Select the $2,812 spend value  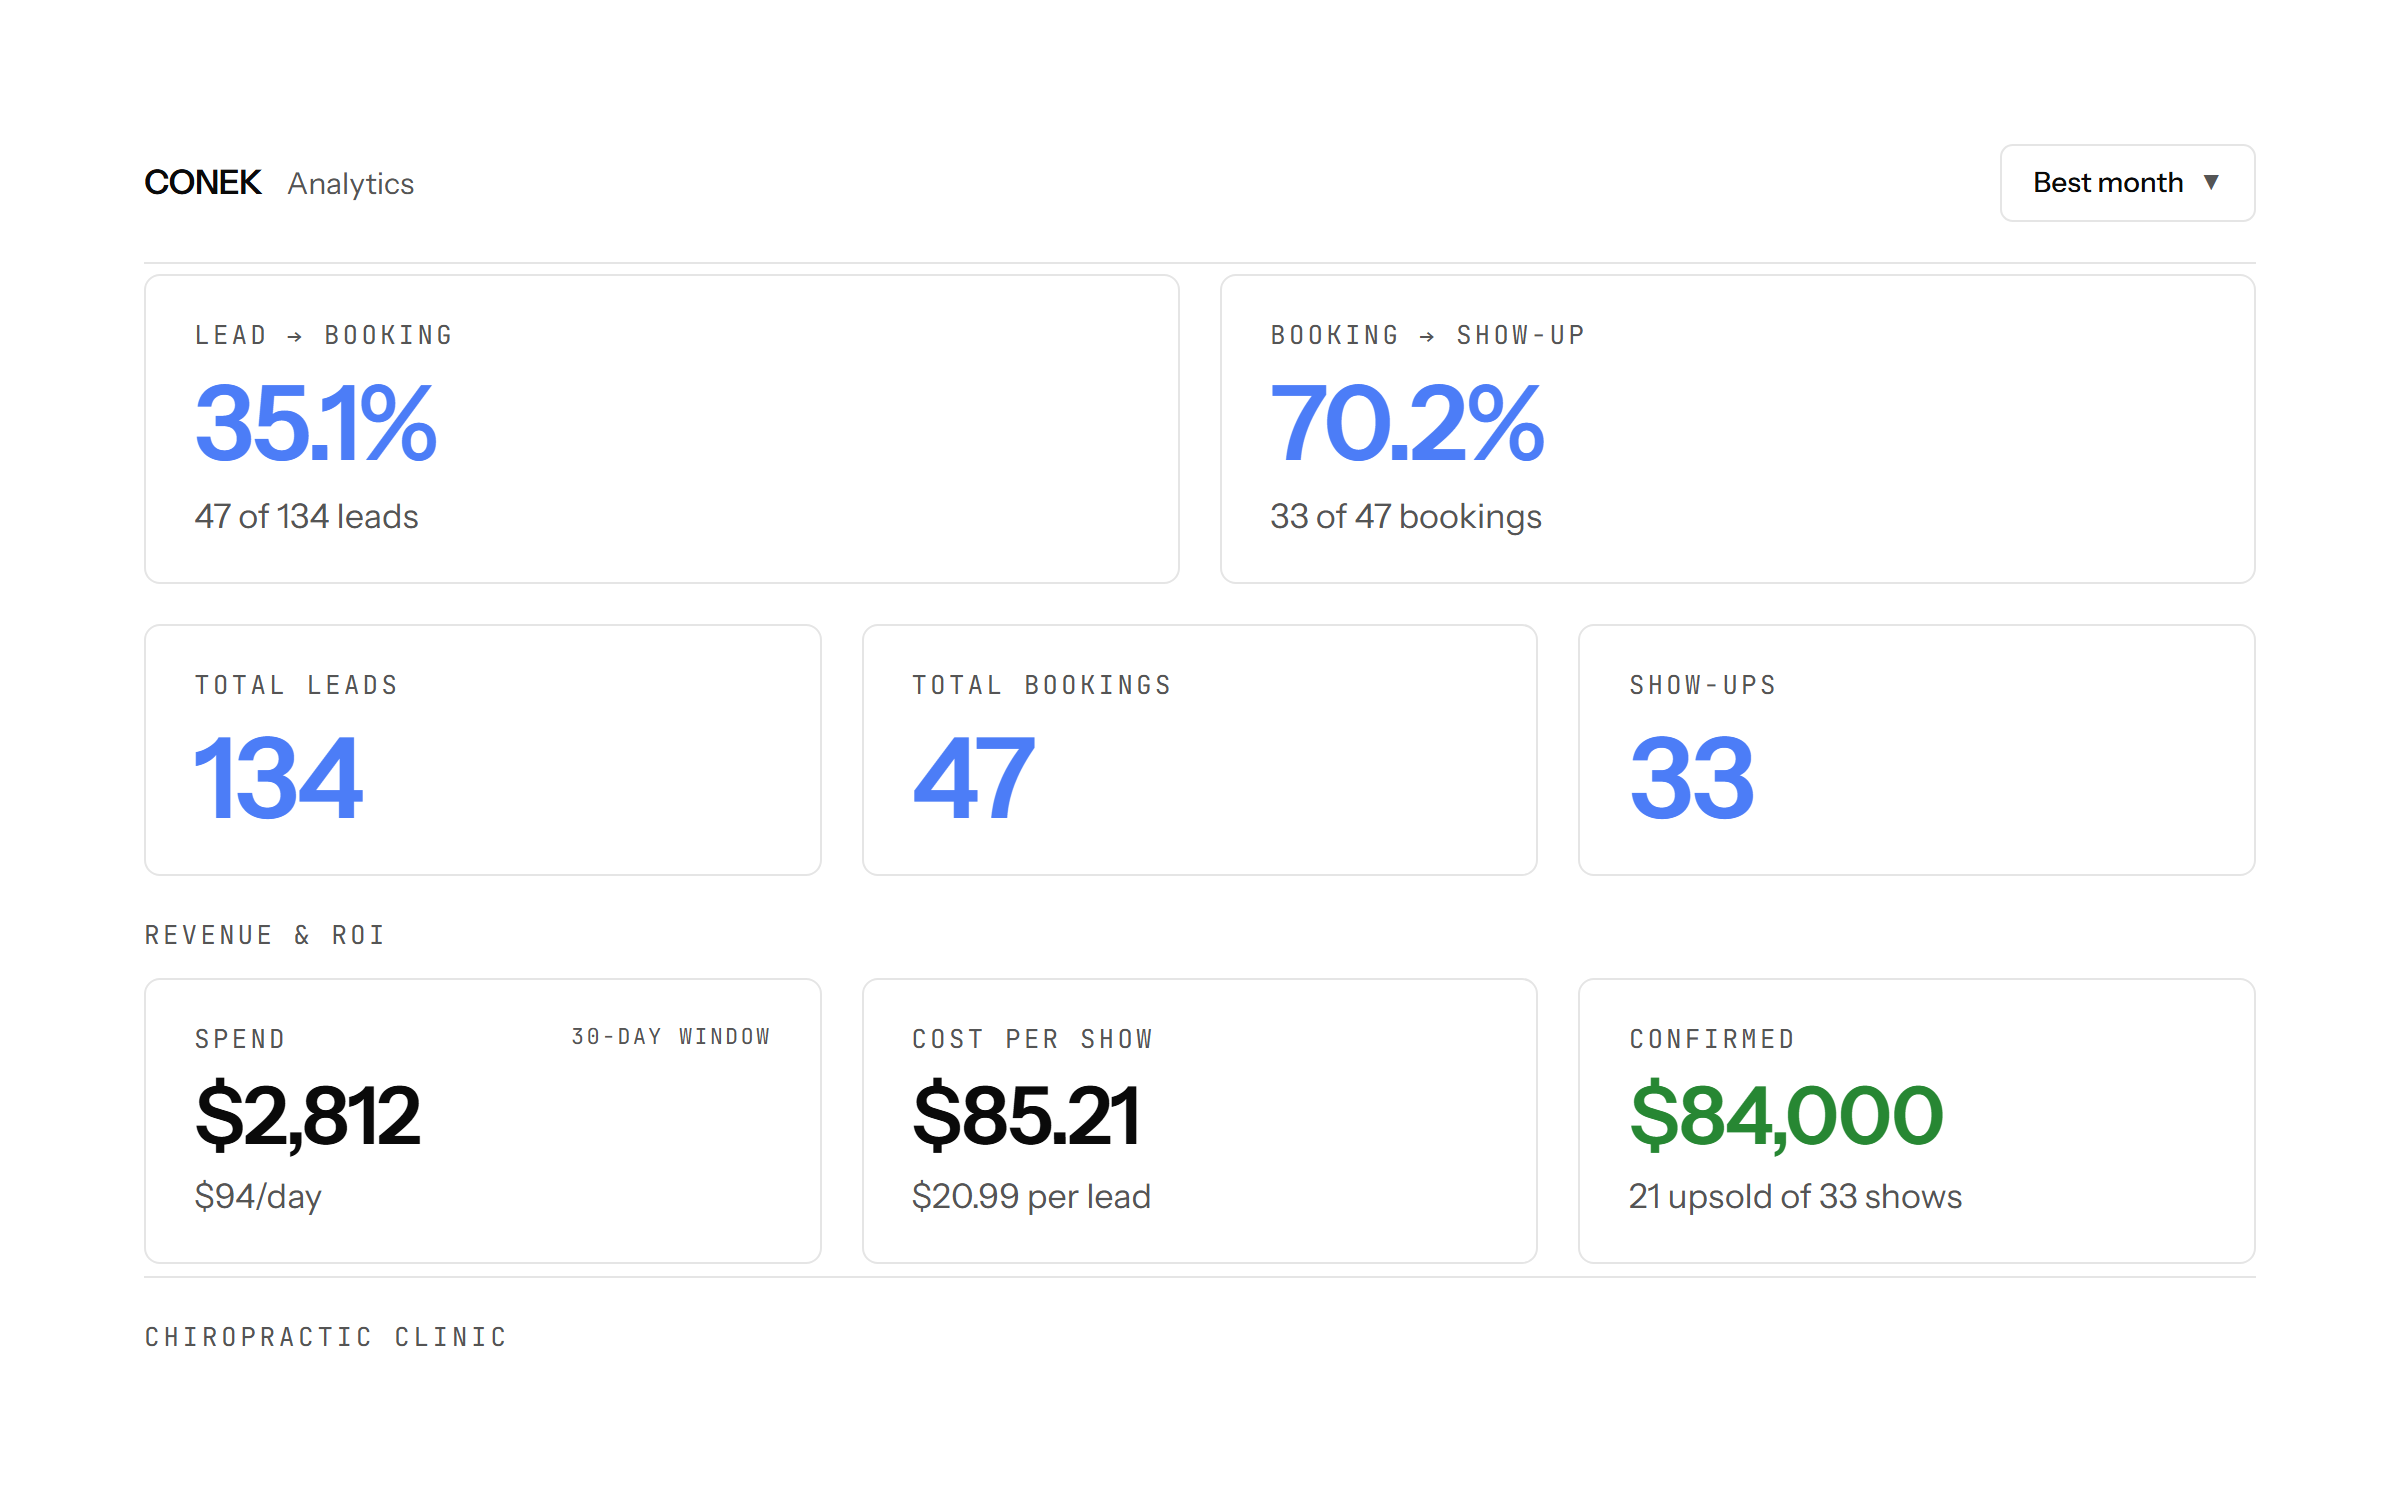coord(307,1115)
